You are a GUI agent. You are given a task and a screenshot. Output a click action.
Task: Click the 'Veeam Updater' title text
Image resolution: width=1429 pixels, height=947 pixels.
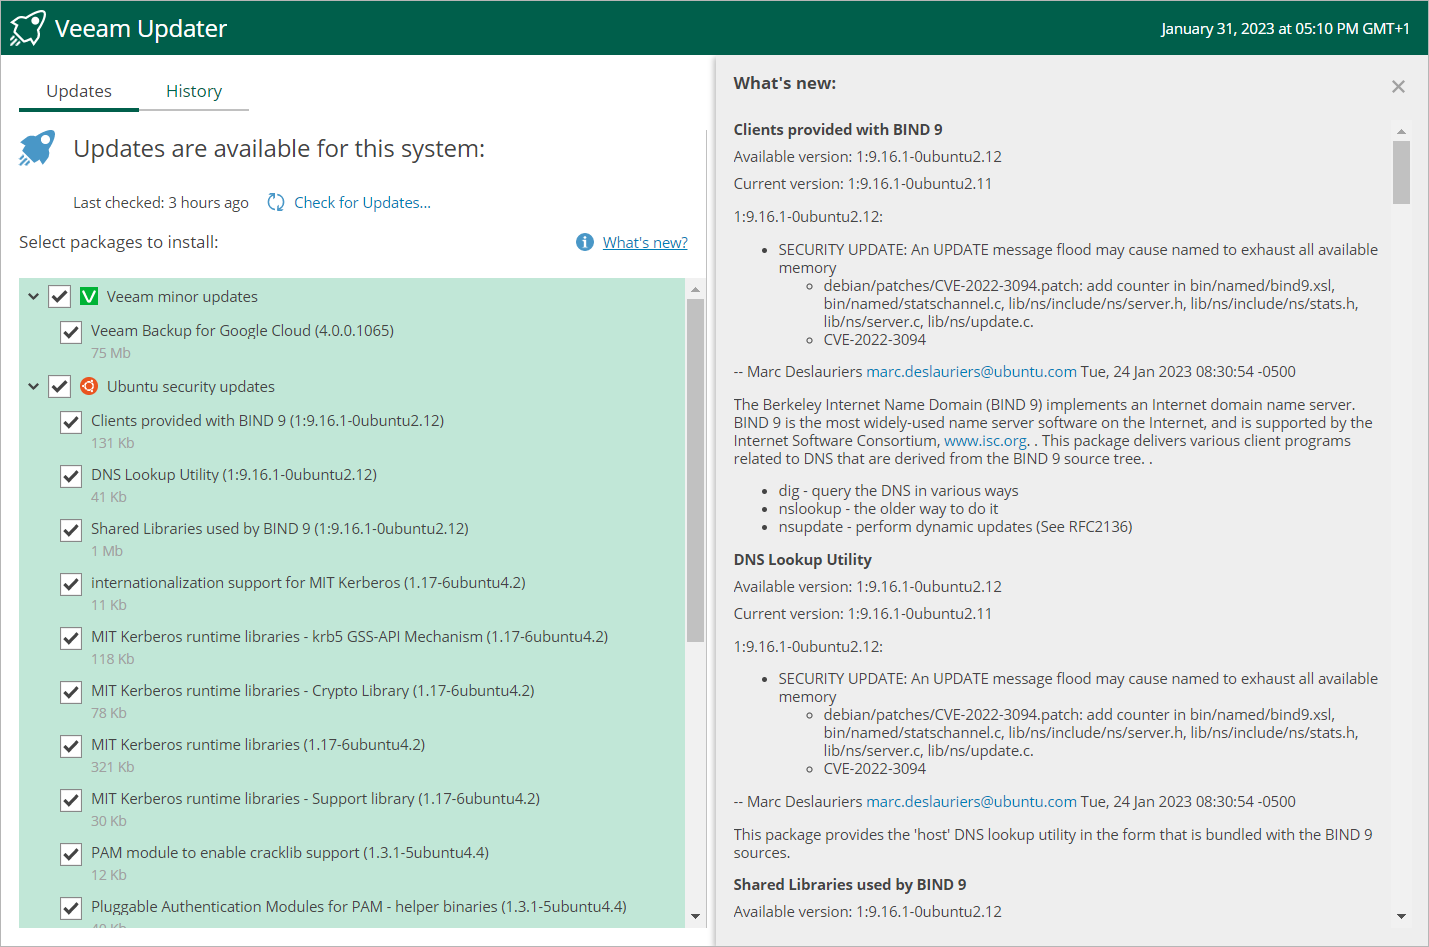tap(141, 28)
